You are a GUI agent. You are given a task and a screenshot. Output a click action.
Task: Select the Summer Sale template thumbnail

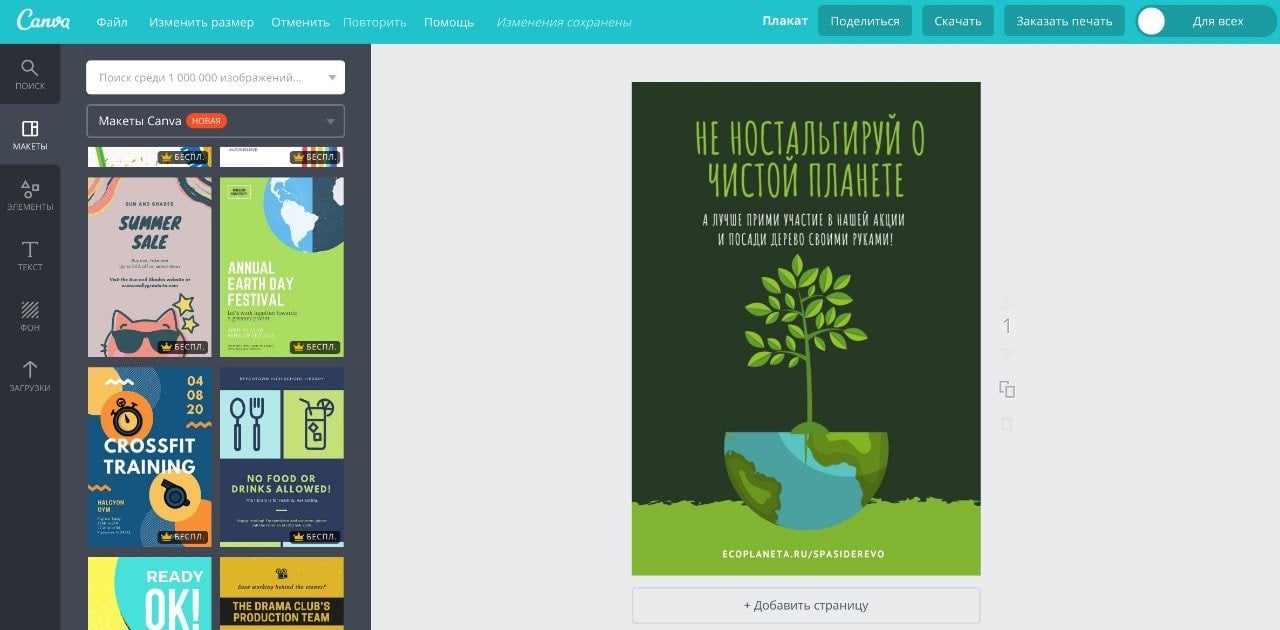pos(150,267)
